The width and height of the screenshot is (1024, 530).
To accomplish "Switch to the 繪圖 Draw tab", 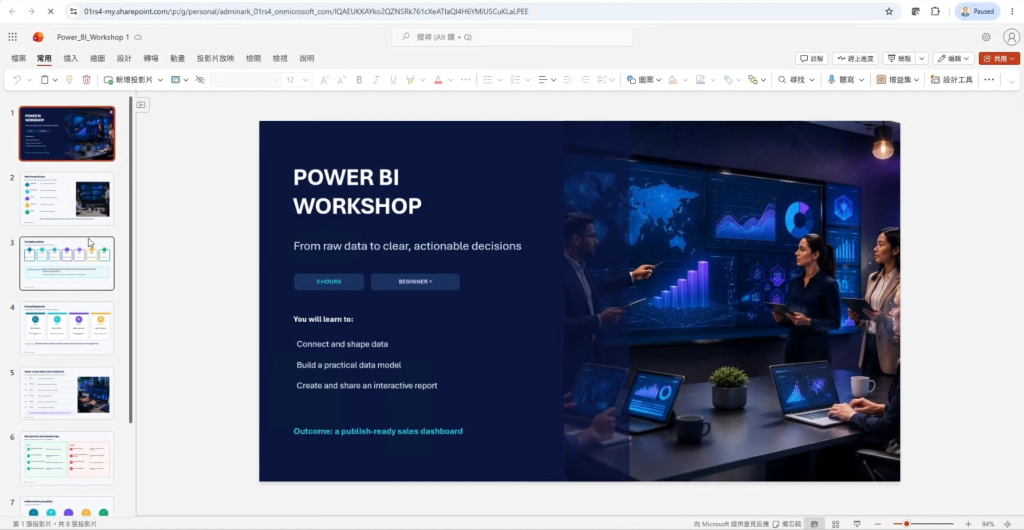I will [x=97, y=58].
